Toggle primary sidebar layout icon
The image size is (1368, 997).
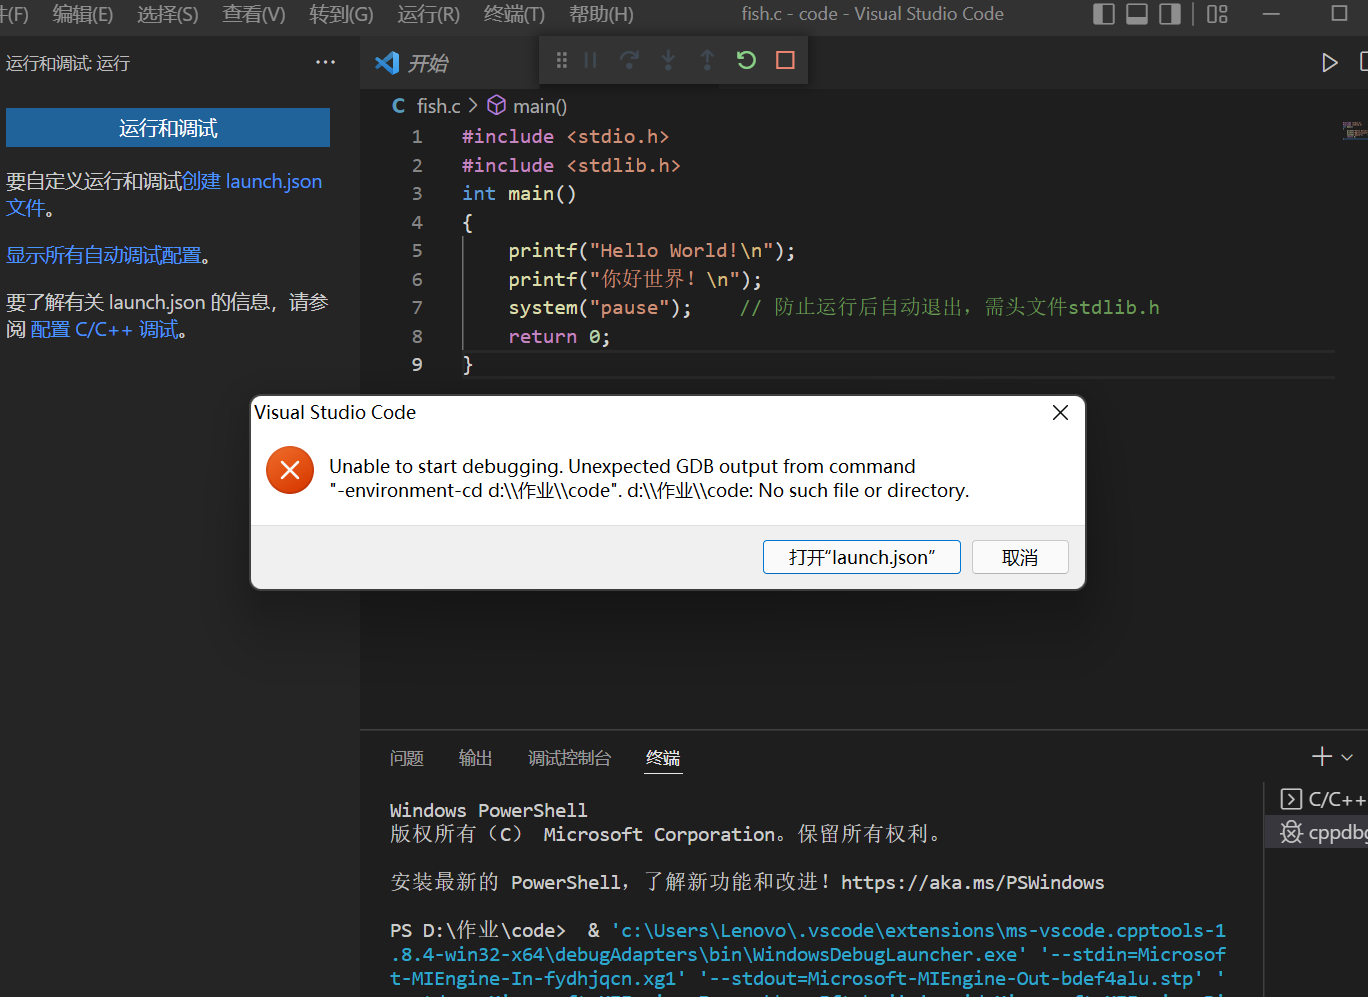tap(1104, 14)
